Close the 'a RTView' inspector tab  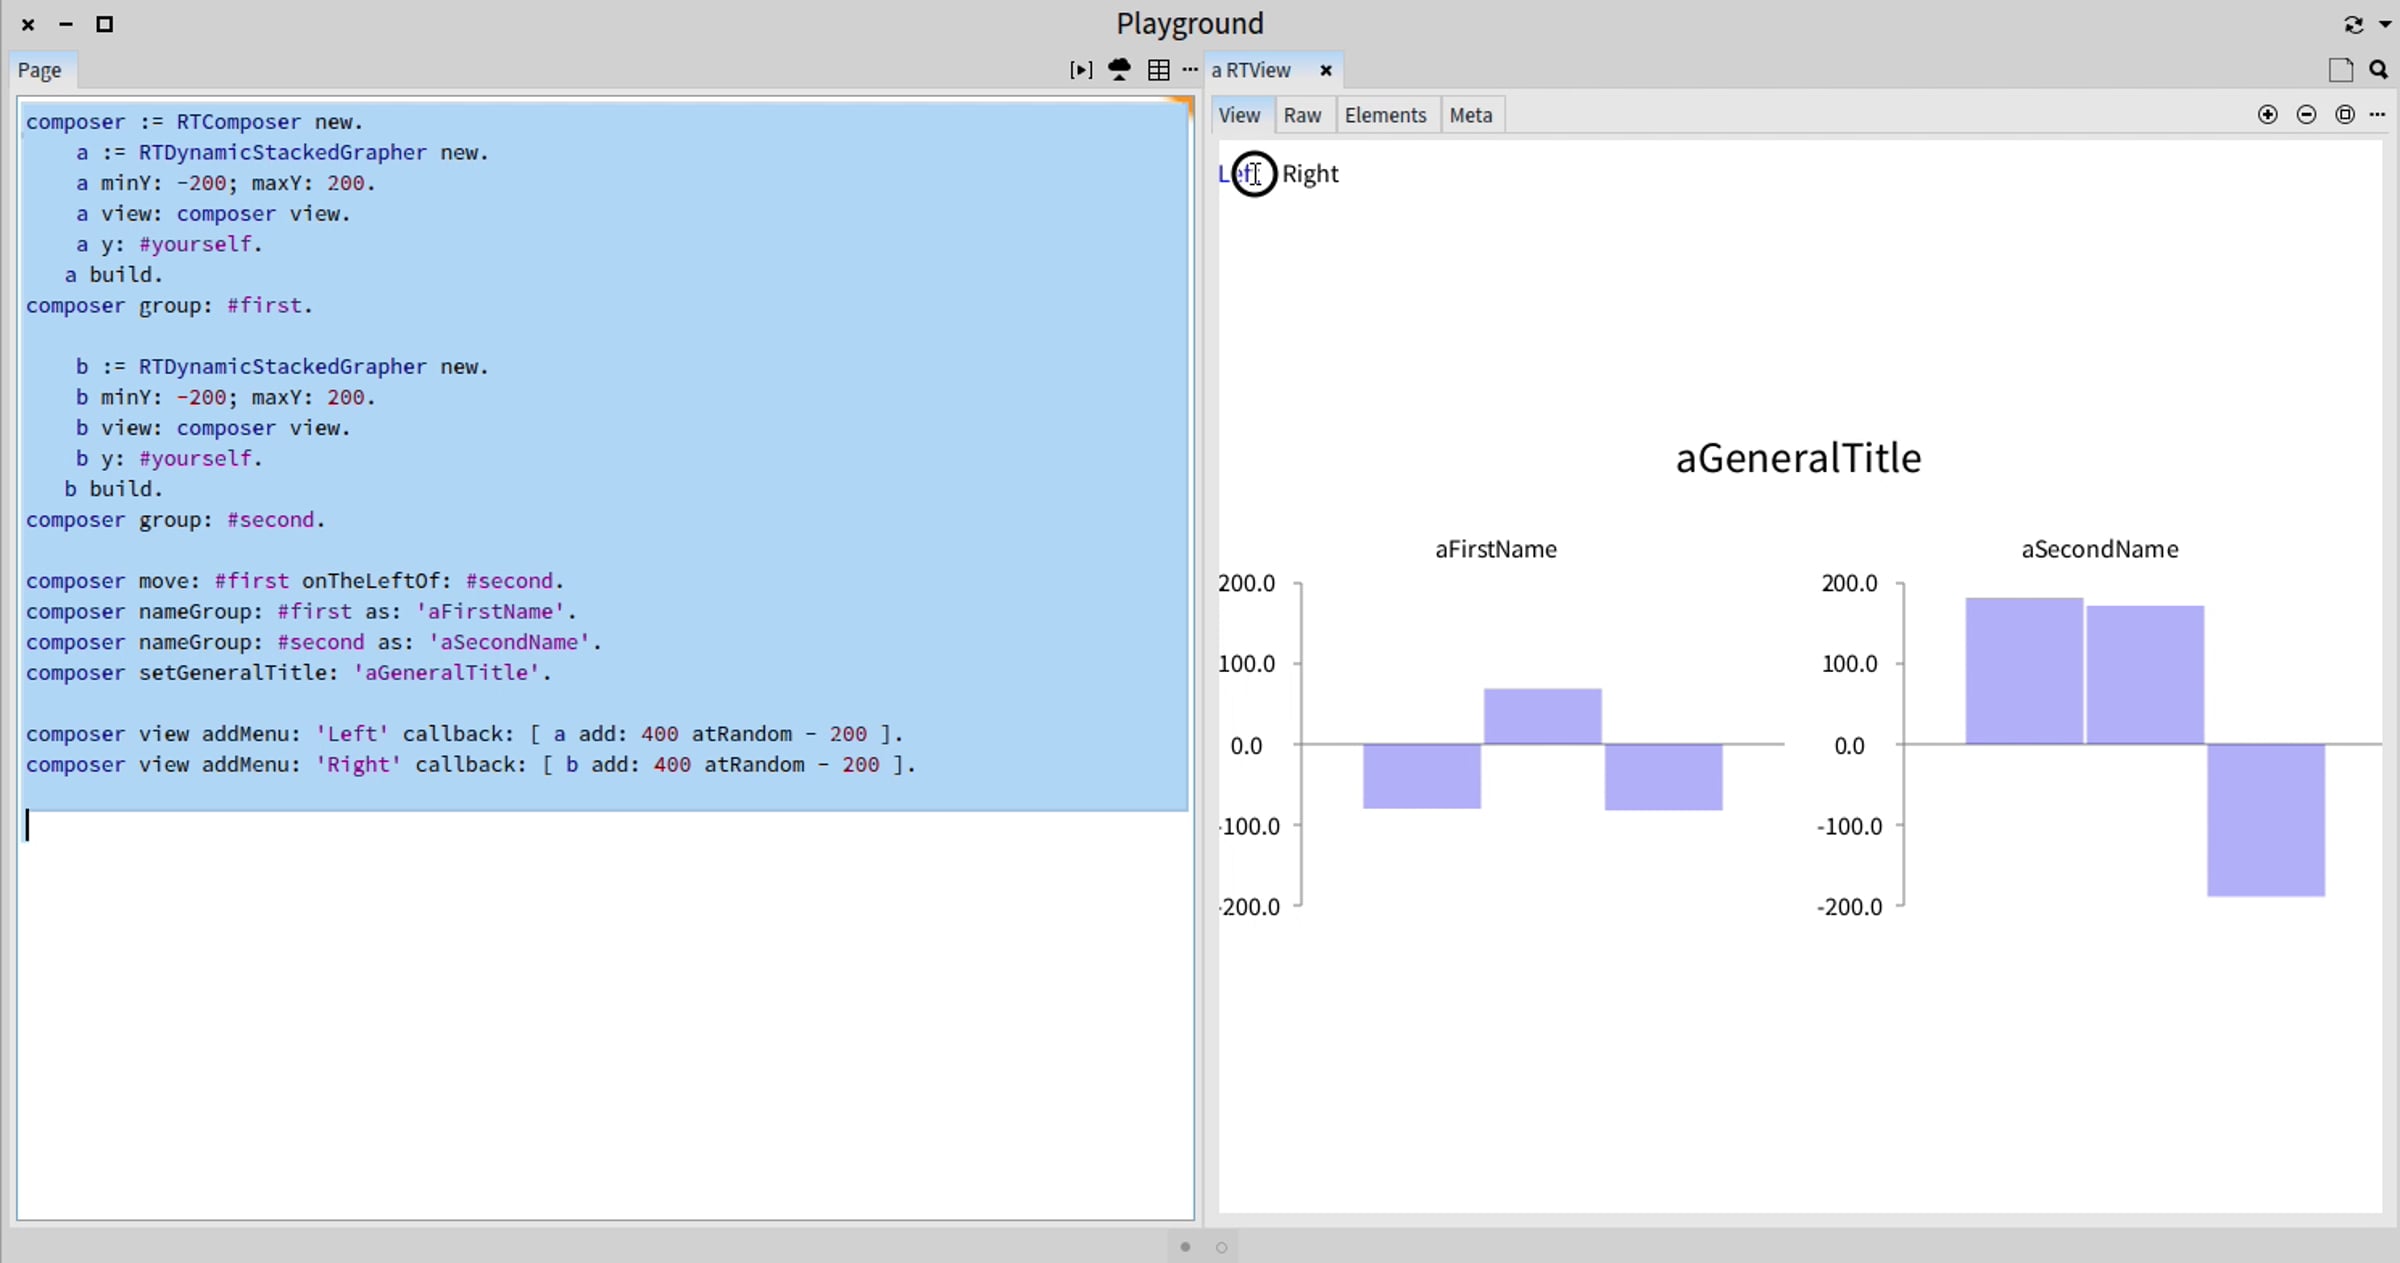point(1326,70)
